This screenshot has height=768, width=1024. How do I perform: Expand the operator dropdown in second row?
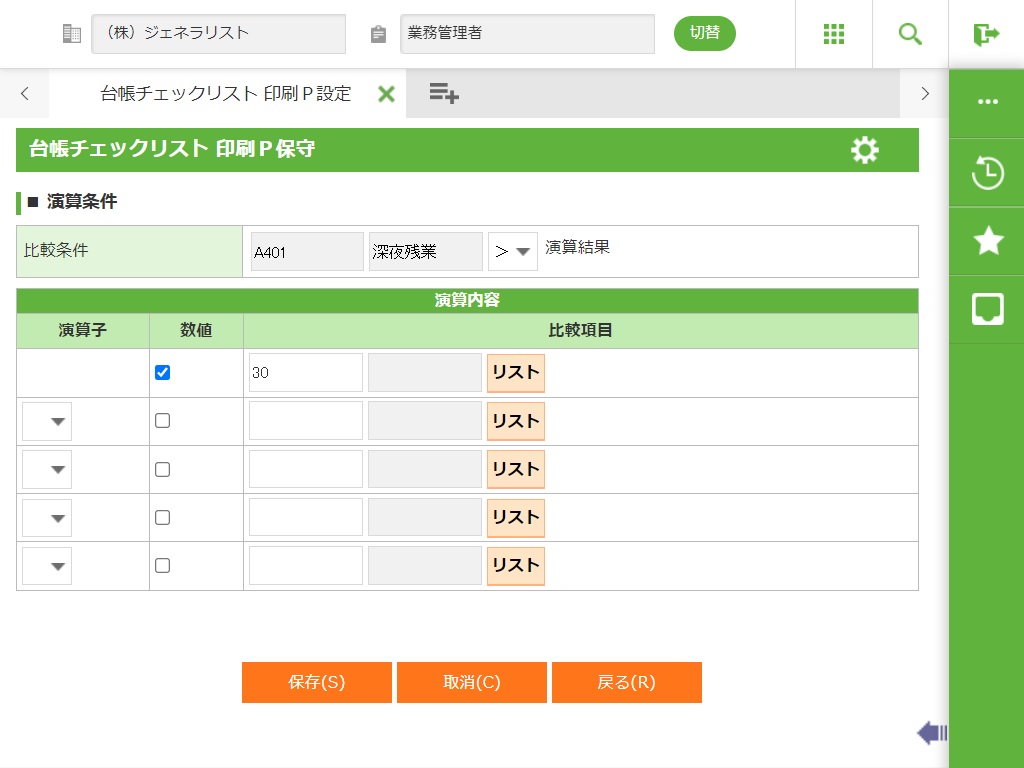[47, 422]
